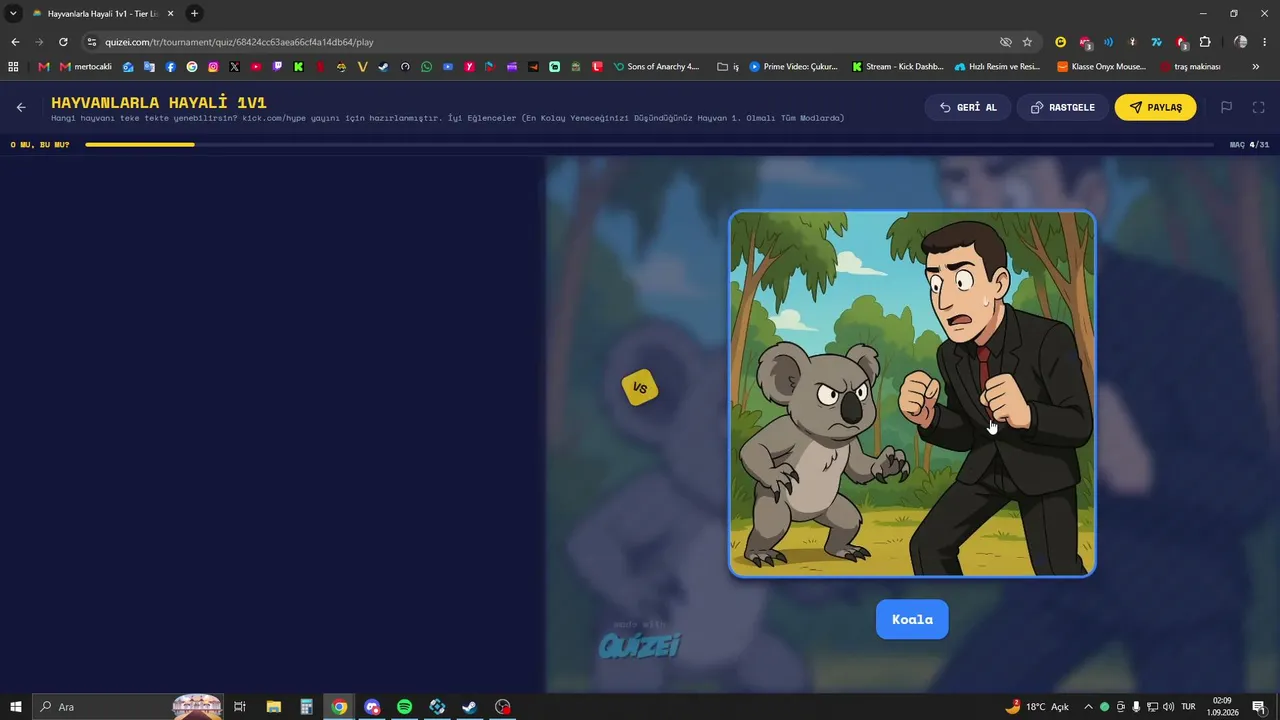Screen dimensions: 1280x720
Task: Open the Sons of Anarchy bookmark
Action: 656,67
